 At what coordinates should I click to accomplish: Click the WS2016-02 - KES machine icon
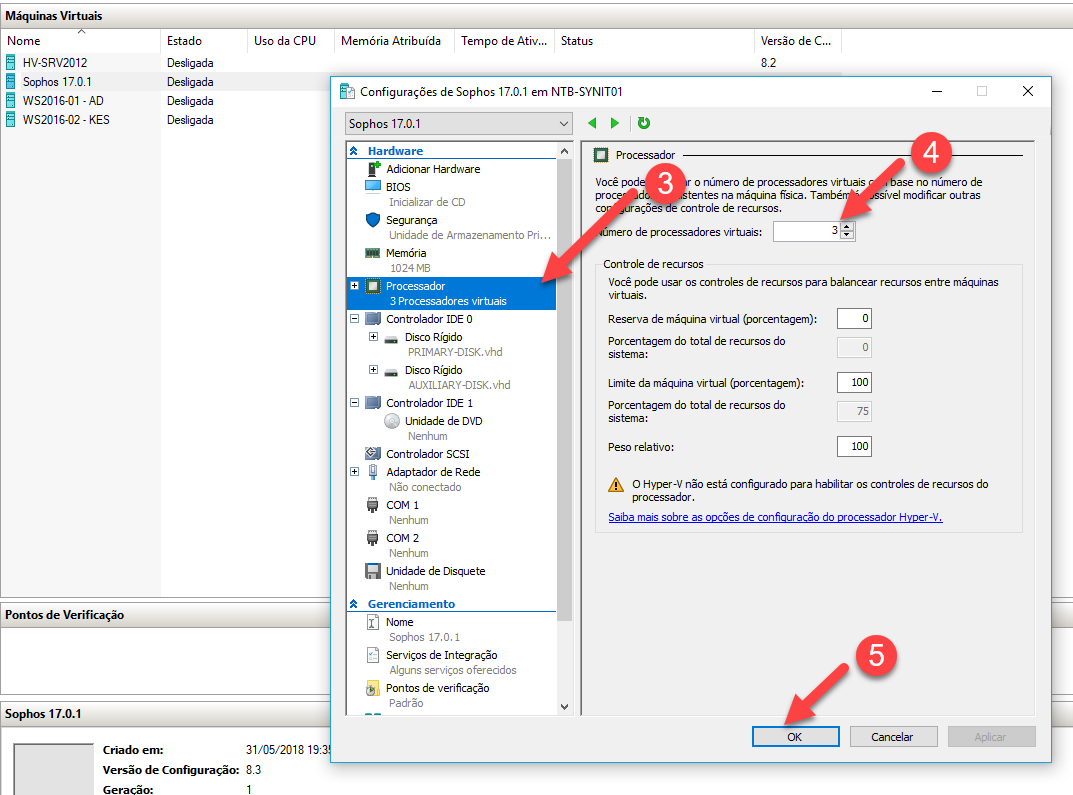coord(10,120)
